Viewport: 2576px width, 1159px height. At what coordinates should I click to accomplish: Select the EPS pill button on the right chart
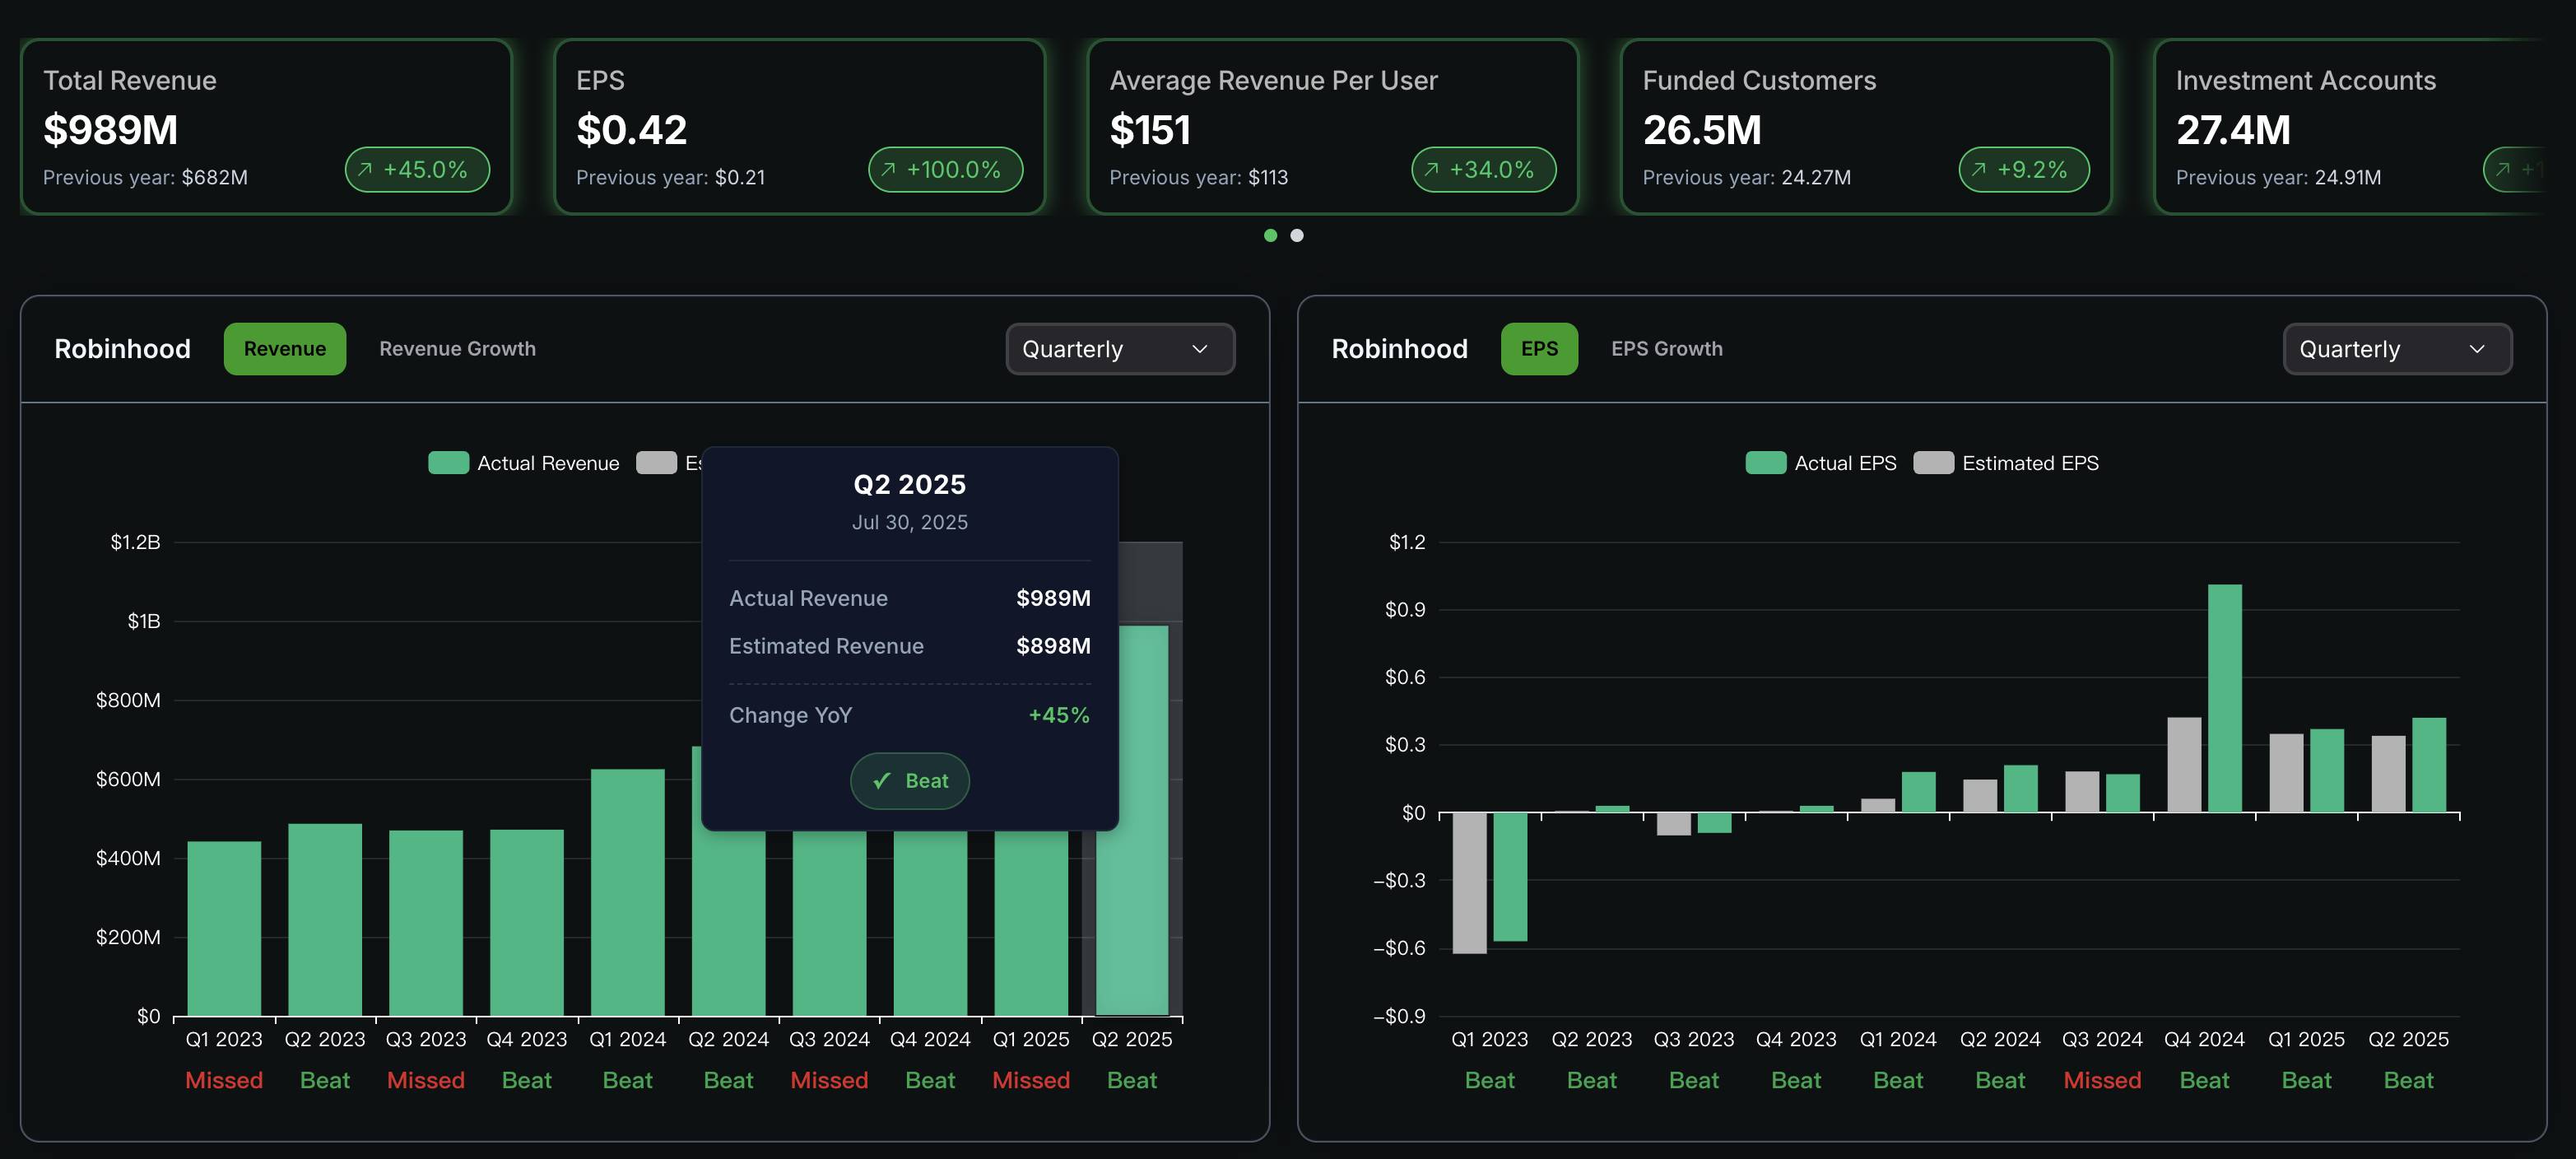tap(1538, 349)
